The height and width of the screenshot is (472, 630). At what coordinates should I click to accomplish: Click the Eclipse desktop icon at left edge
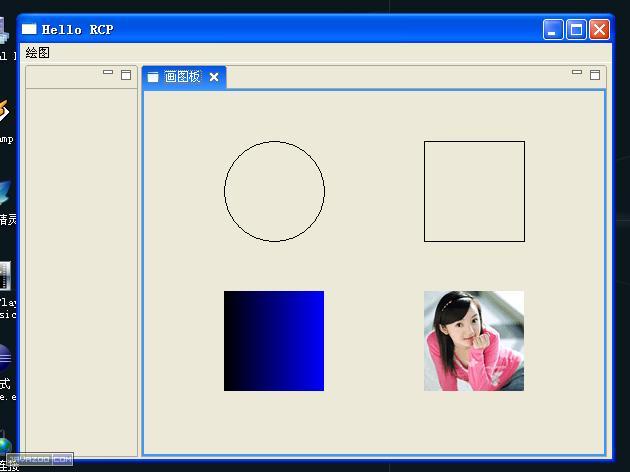point(5,358)
